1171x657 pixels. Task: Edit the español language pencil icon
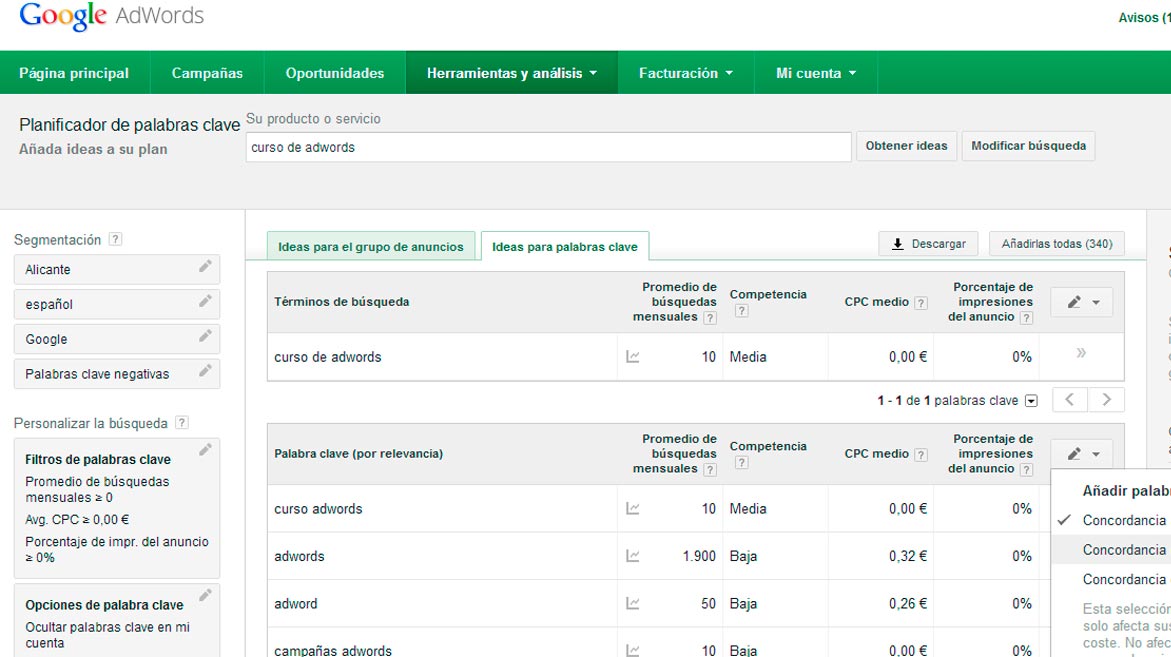pos(205,301)
